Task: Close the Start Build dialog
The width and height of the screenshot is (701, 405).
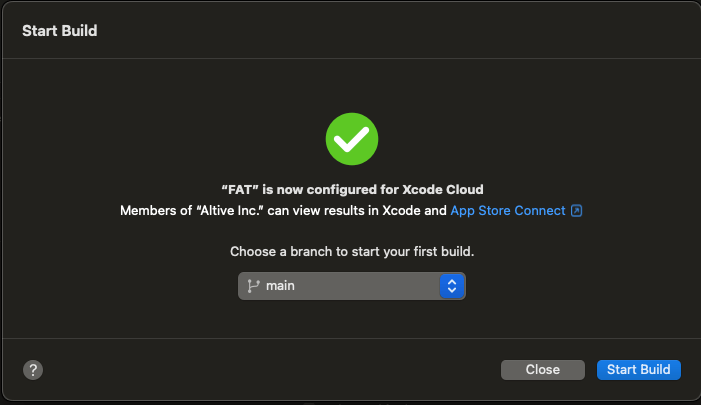Action: (x=543, y=370)
